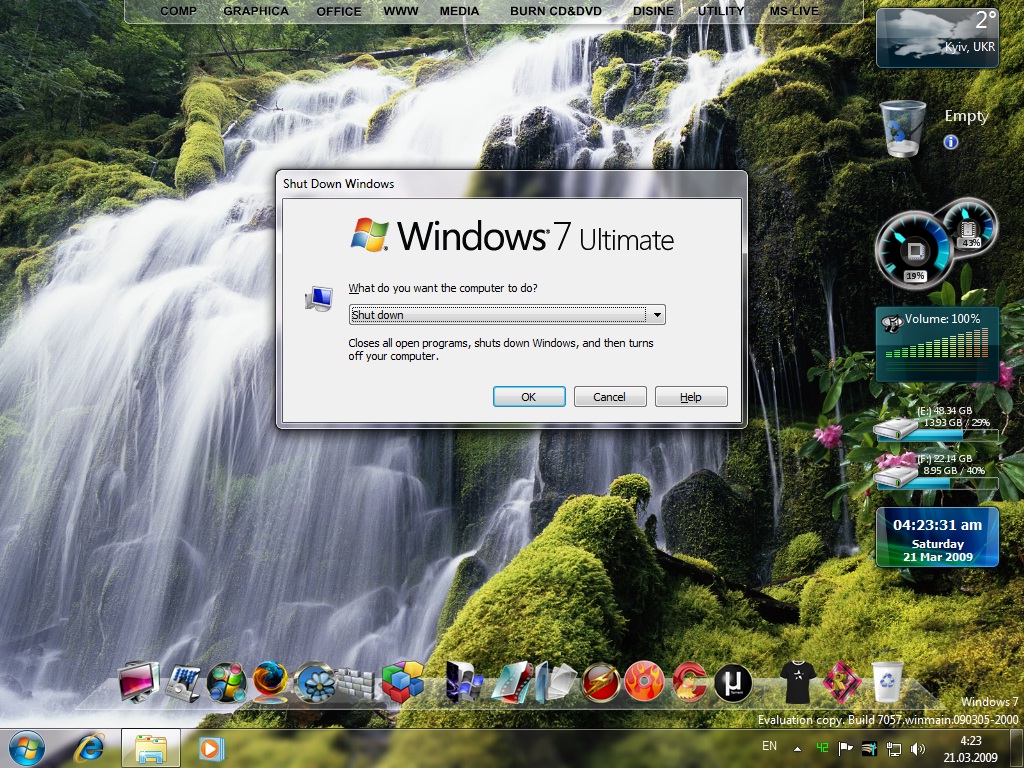Click the Recycle Bin gadget icon

(x=903, y=129)
